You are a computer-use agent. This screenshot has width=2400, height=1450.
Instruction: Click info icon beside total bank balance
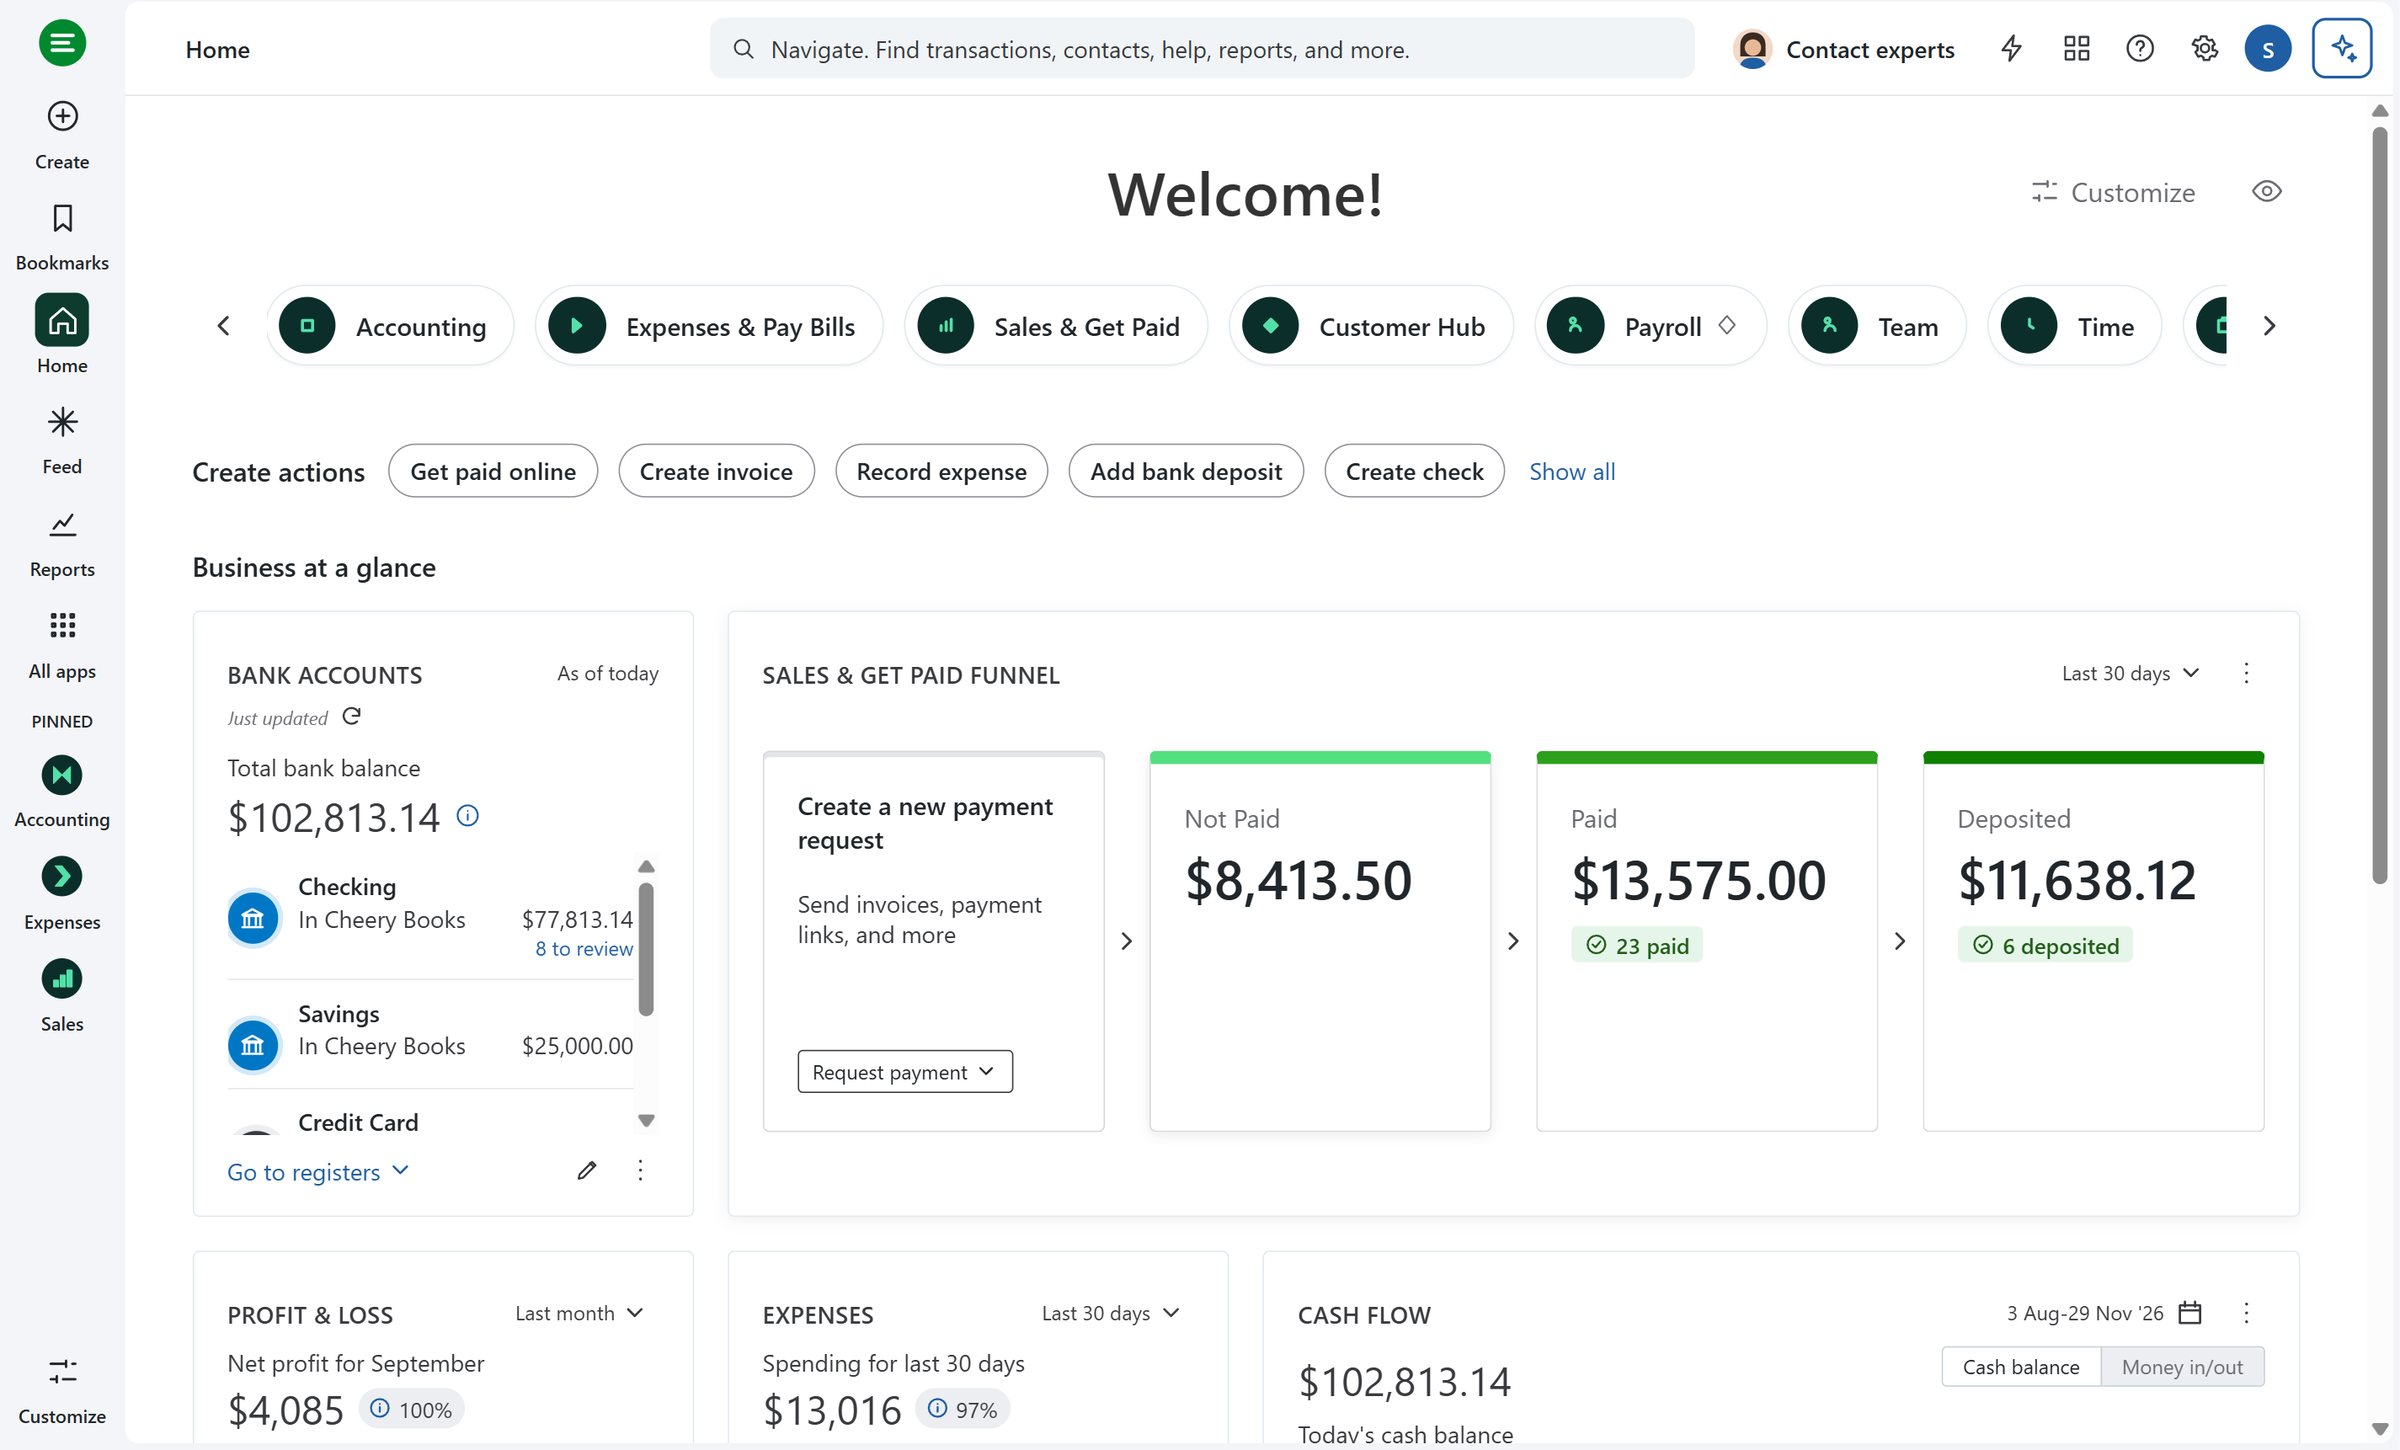click(x=467, y=815)
